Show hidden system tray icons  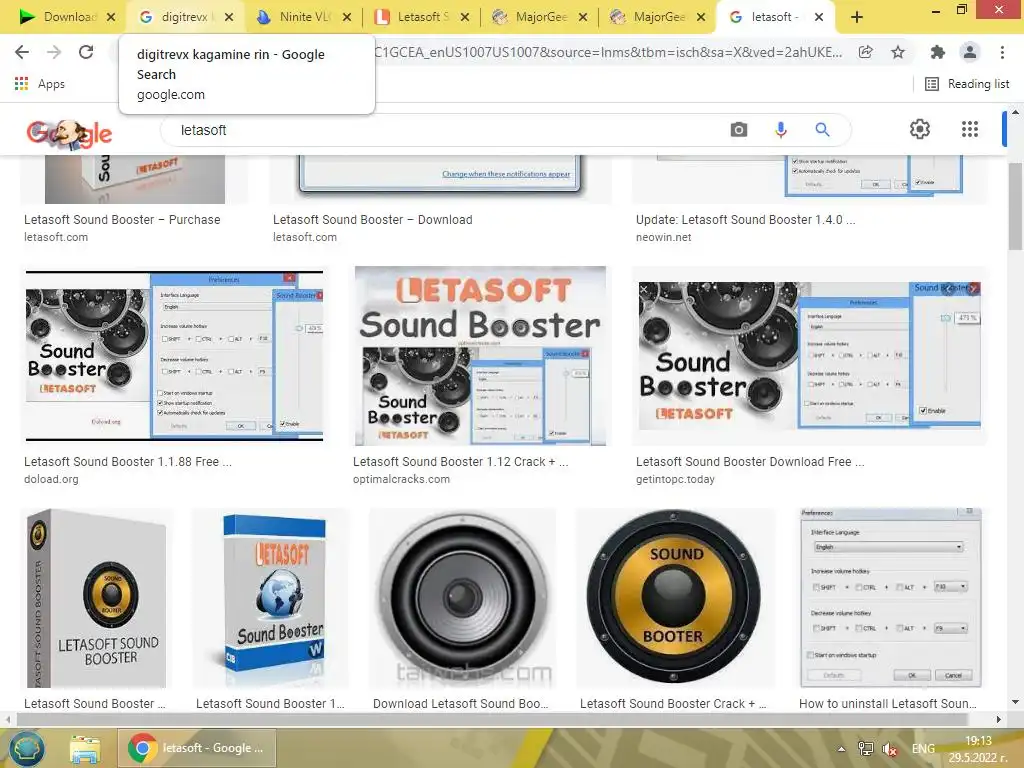point(841,749)
